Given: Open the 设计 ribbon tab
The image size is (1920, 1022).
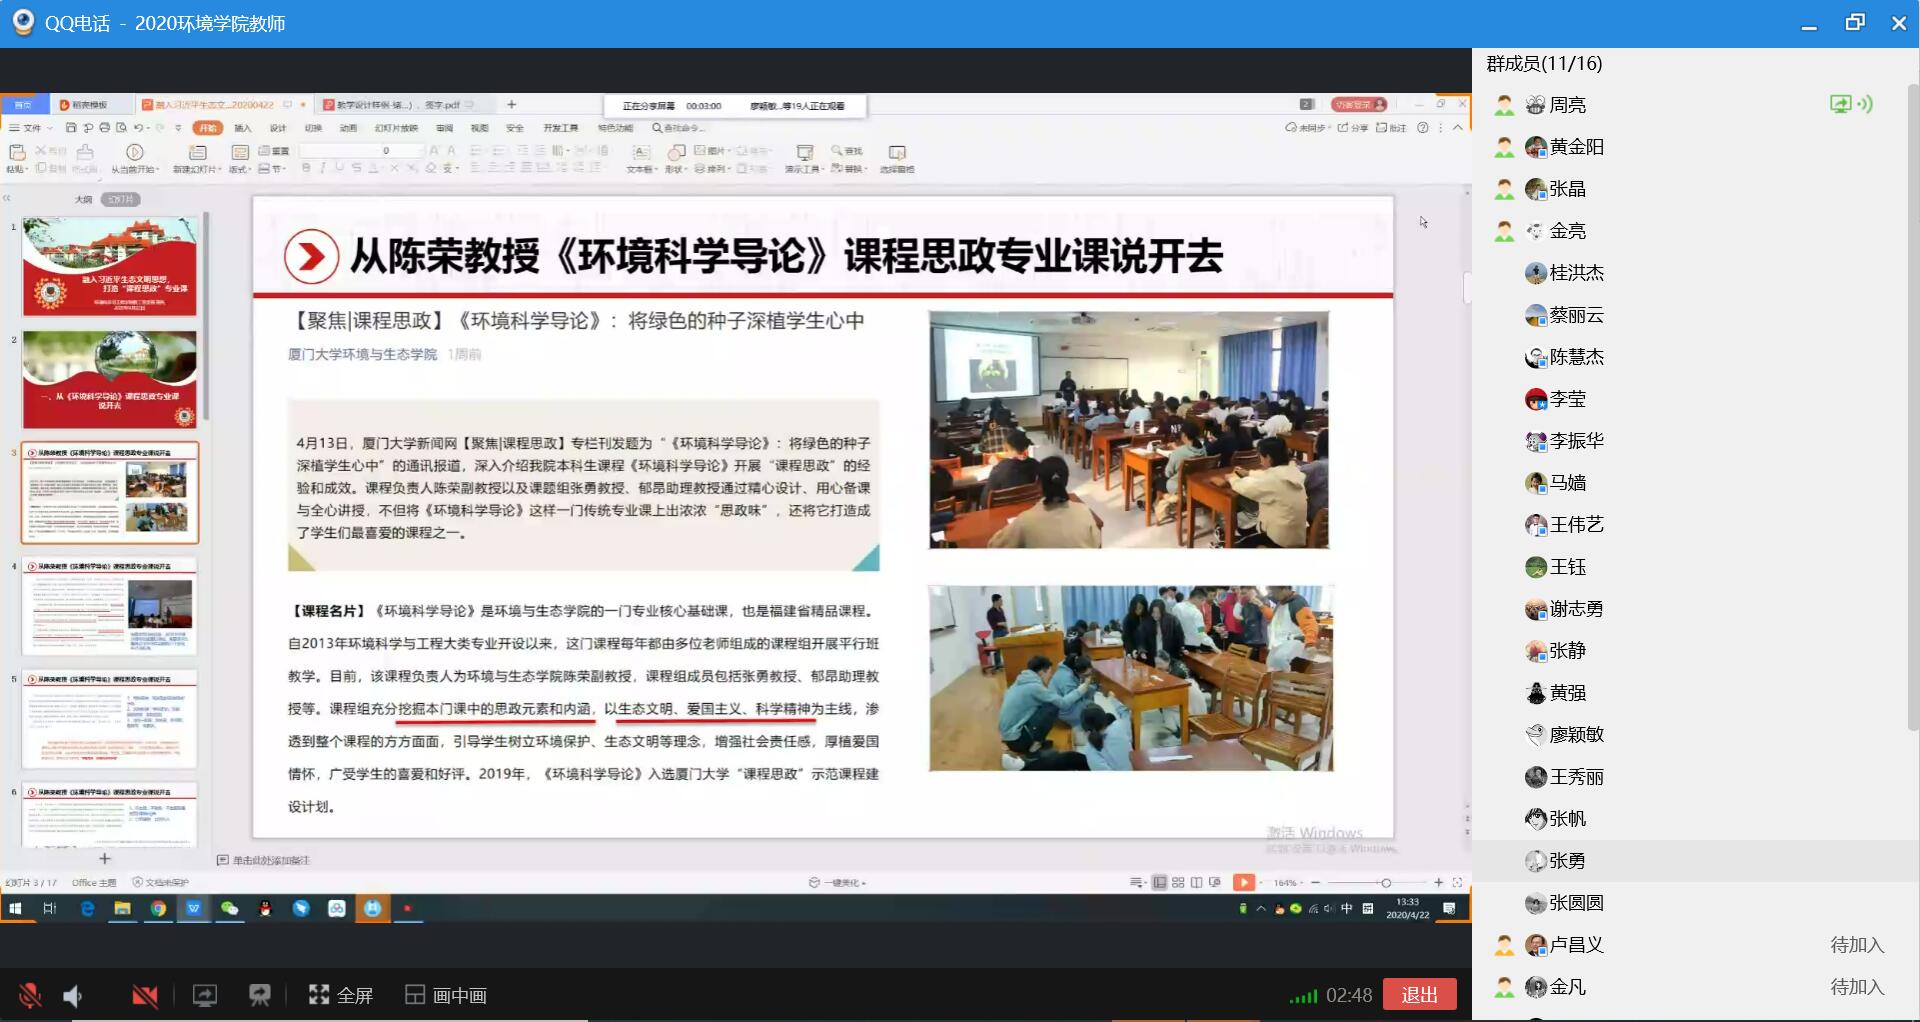Looking at the screenshot, I should [278, 128].
